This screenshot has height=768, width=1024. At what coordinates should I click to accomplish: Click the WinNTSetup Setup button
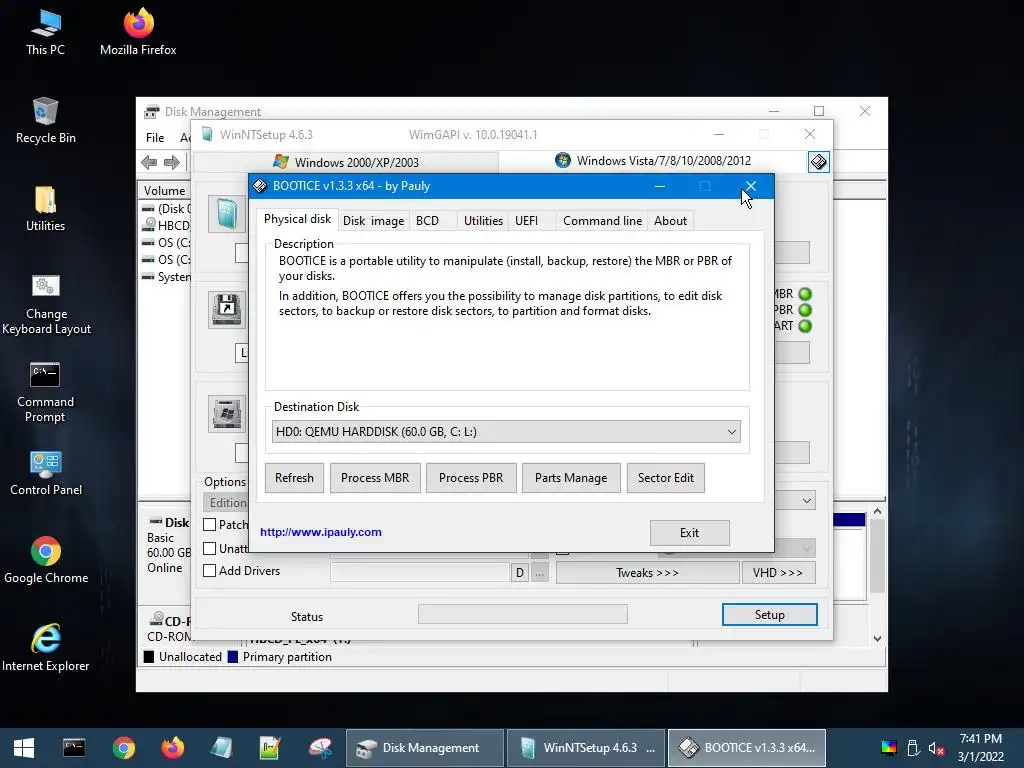coord(769,615)
